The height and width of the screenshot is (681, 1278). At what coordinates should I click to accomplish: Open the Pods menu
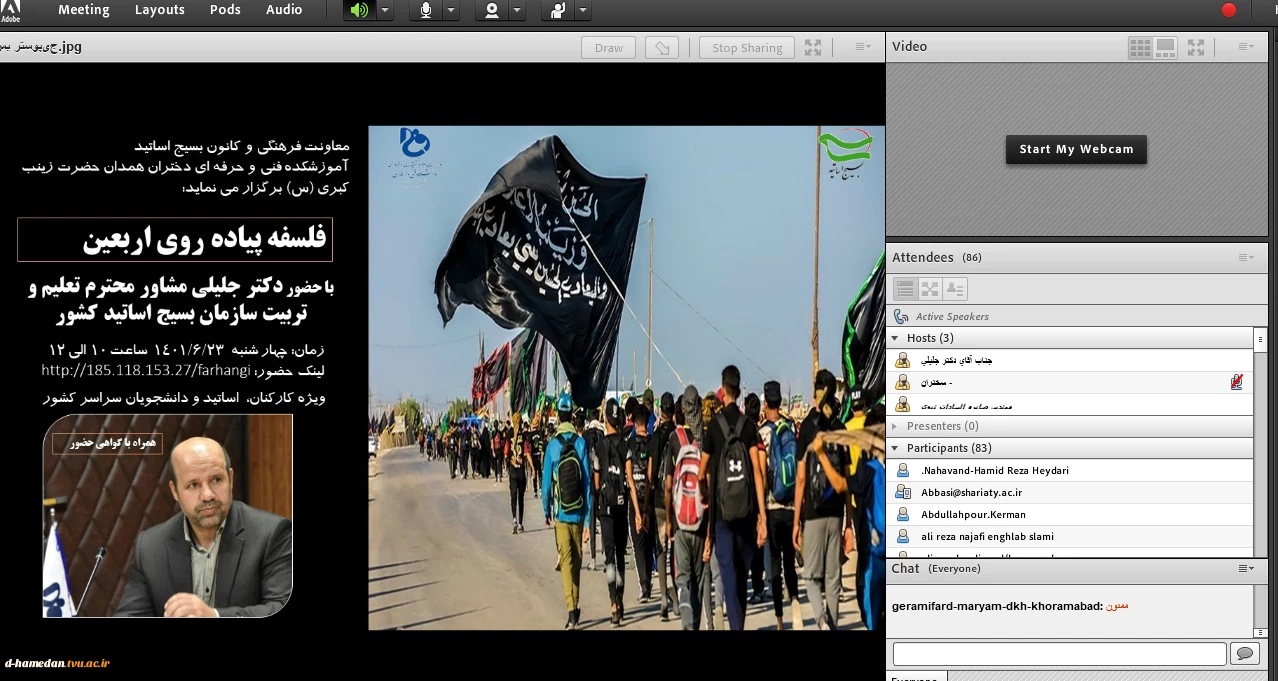click(x=225, y=10)
